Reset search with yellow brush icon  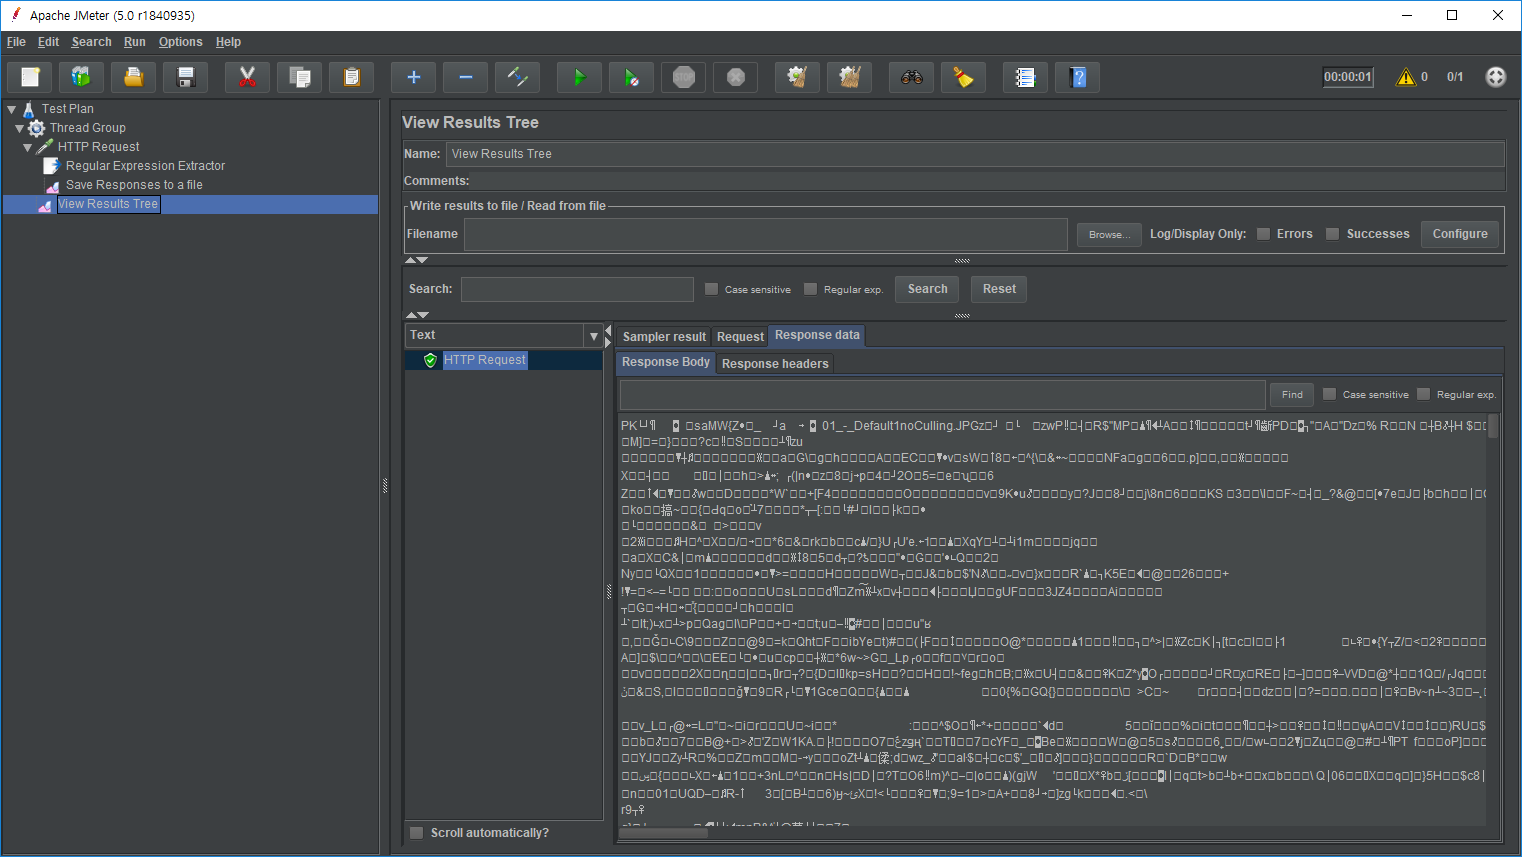pos(964,77)
